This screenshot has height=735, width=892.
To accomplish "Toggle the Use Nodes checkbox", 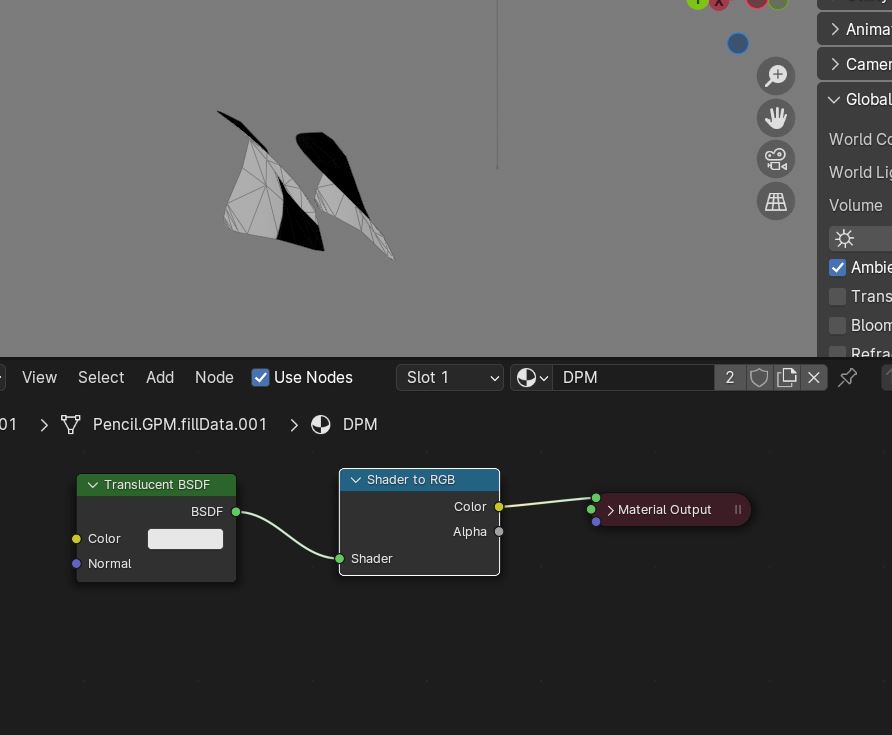I will point(261,378).
